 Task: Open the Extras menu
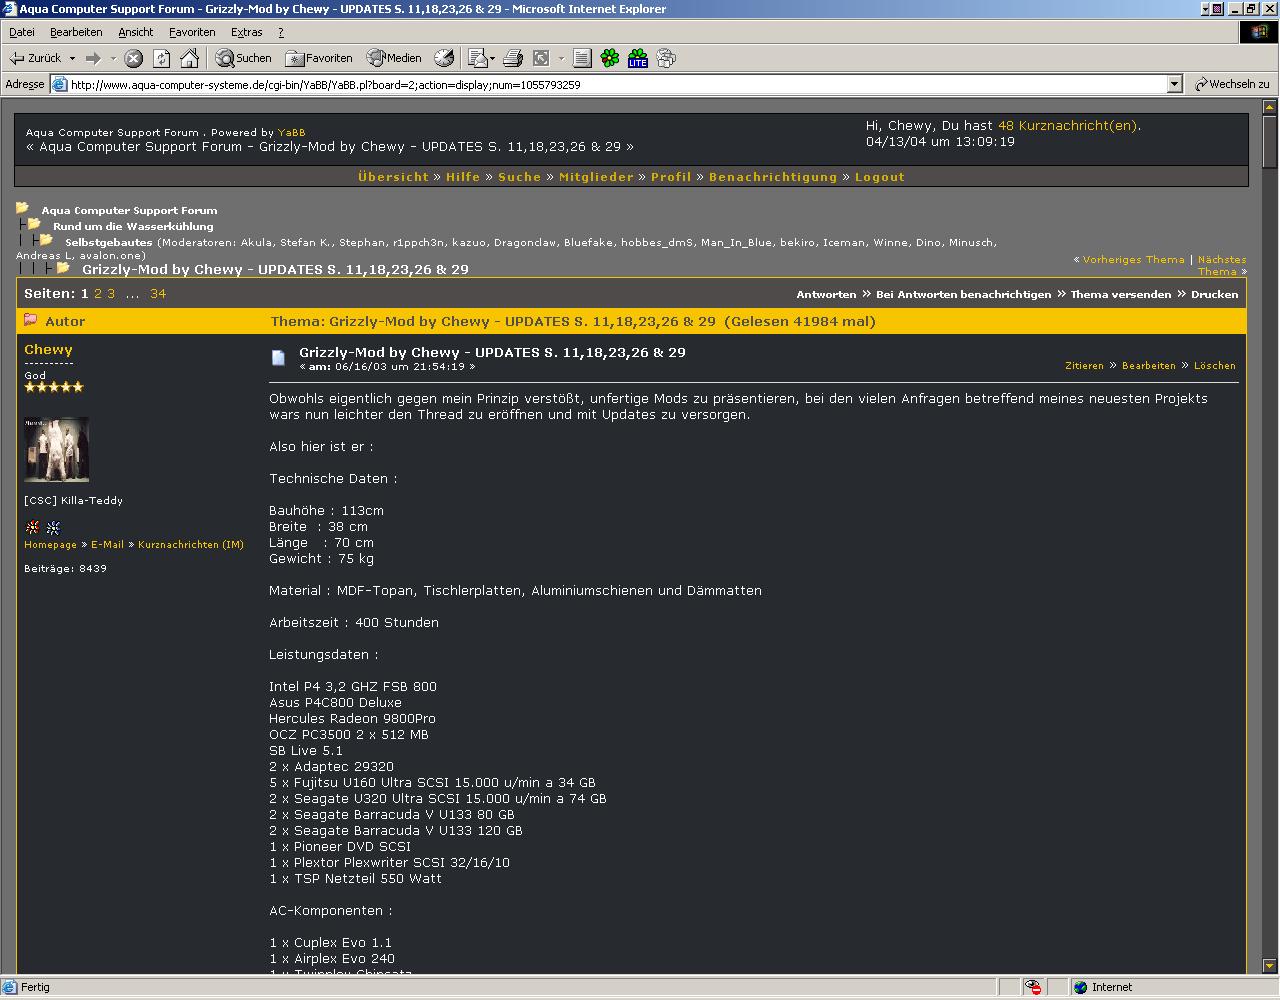(x=246, y=32)
